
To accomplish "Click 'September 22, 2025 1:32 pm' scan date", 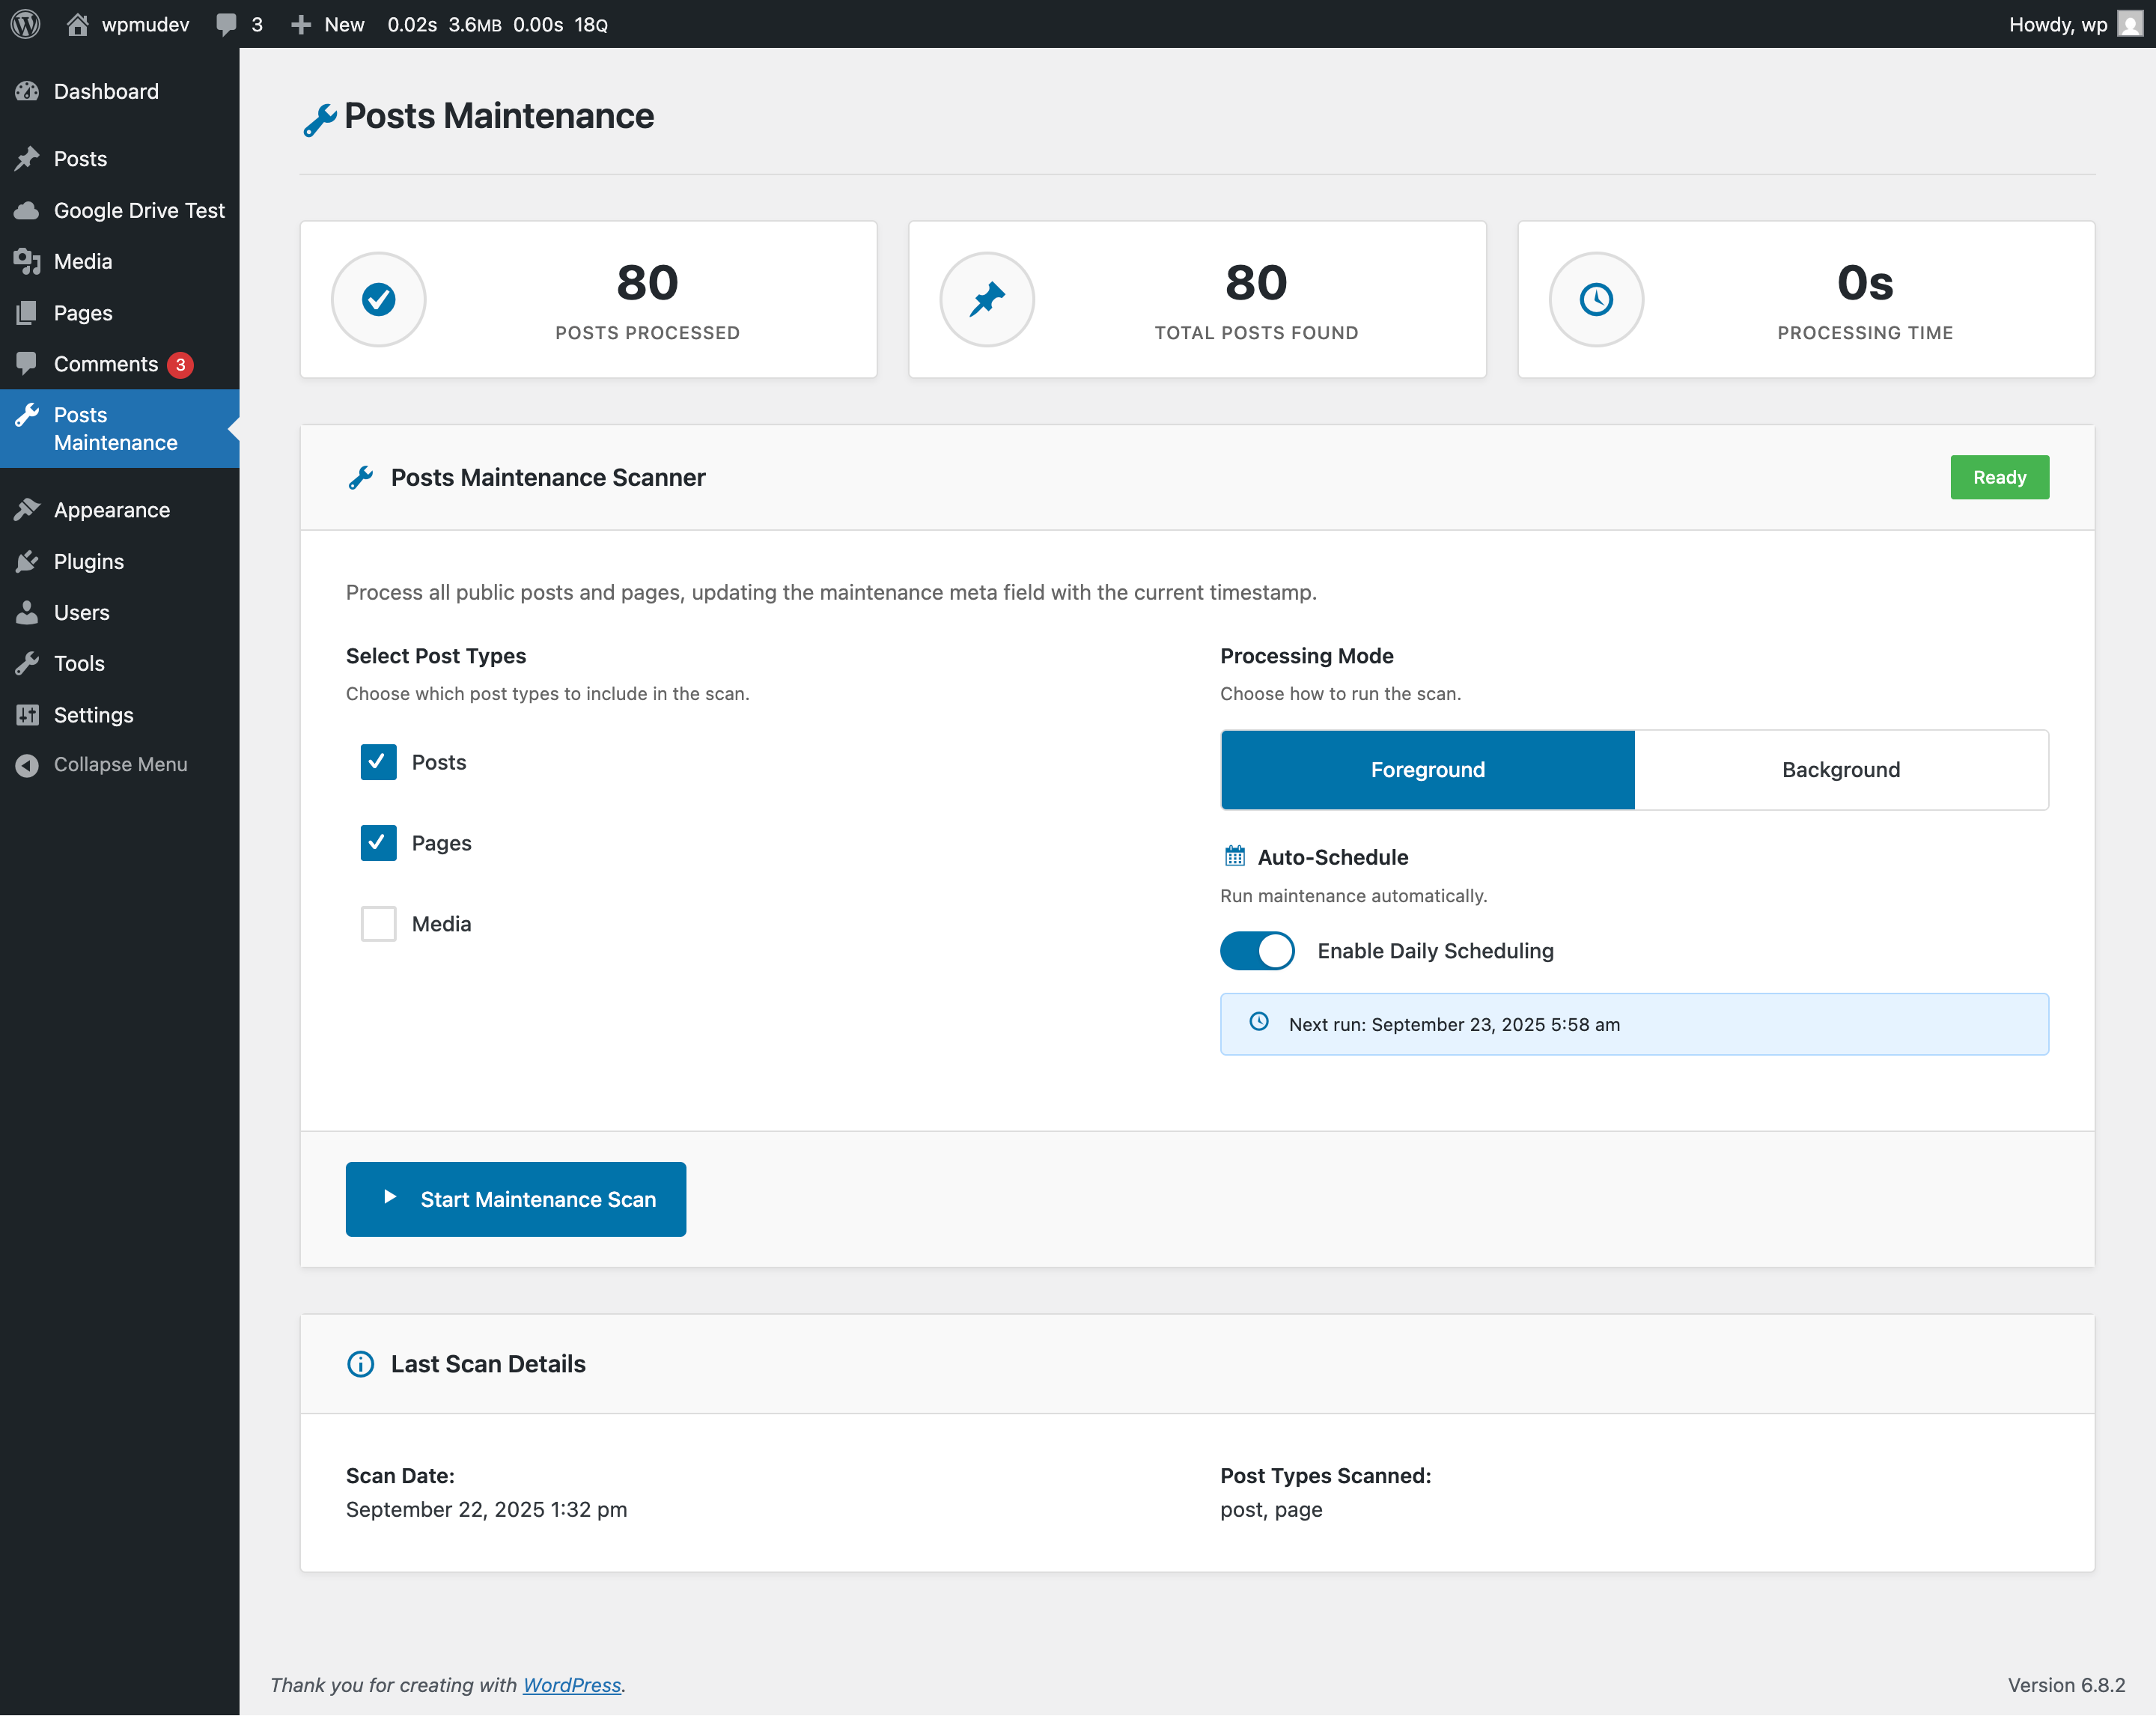I will (x=486, y=1509).
